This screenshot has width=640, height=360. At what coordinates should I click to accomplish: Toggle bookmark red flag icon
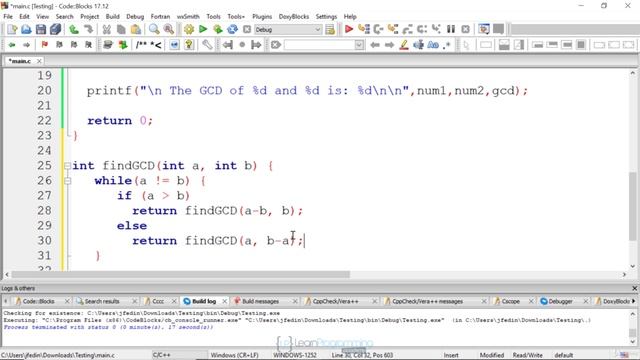(x=44, y=44)
